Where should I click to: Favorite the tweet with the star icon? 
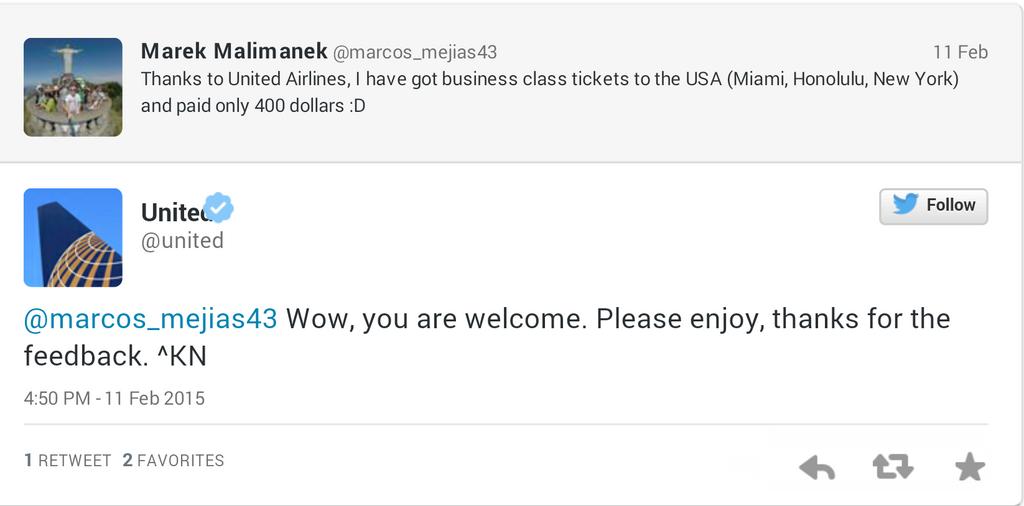pyautogui.click(x=969, y=467)
